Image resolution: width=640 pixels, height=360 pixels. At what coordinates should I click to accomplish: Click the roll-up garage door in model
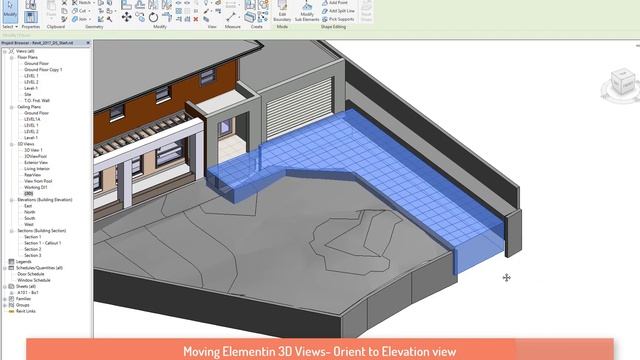(300, 108)
